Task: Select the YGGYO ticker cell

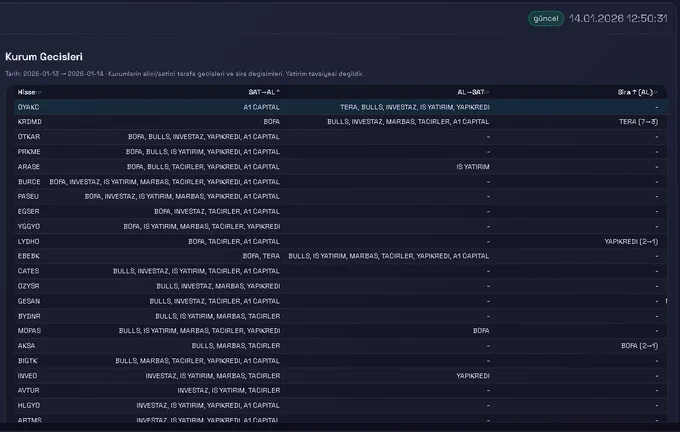Action: (29, 226)
